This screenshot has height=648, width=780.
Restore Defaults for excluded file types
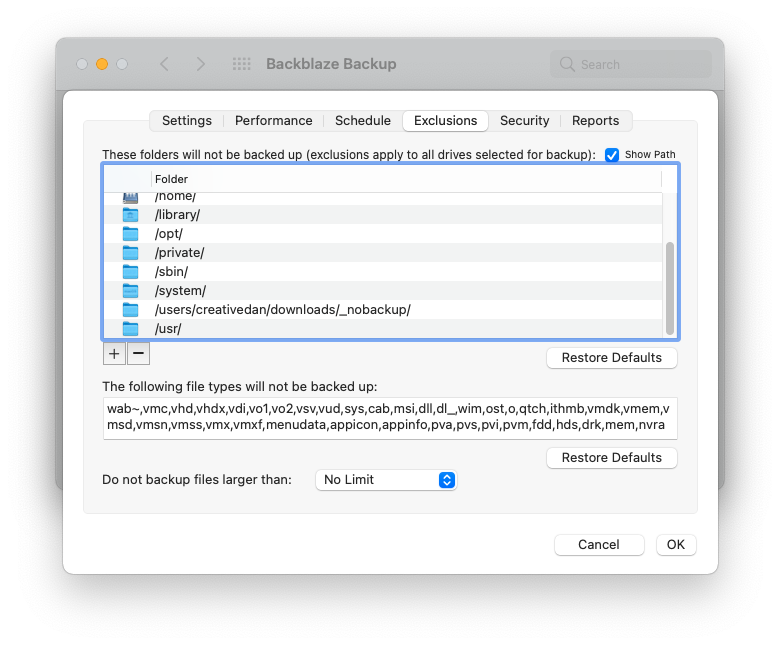click(x=612, y=458)
